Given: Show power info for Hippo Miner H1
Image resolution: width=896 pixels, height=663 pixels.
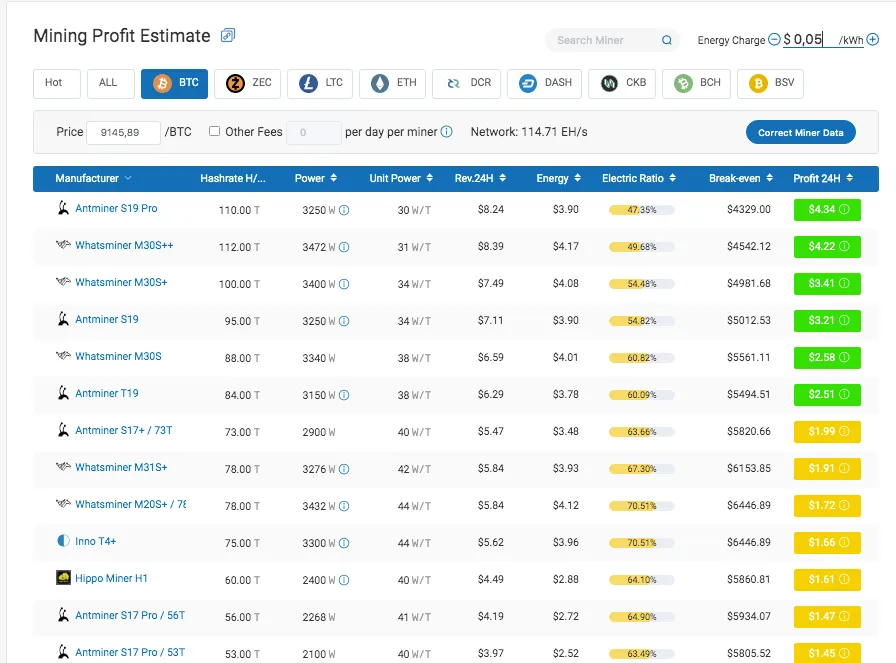Looking at the screenshot, I should [x=344, y=580].
